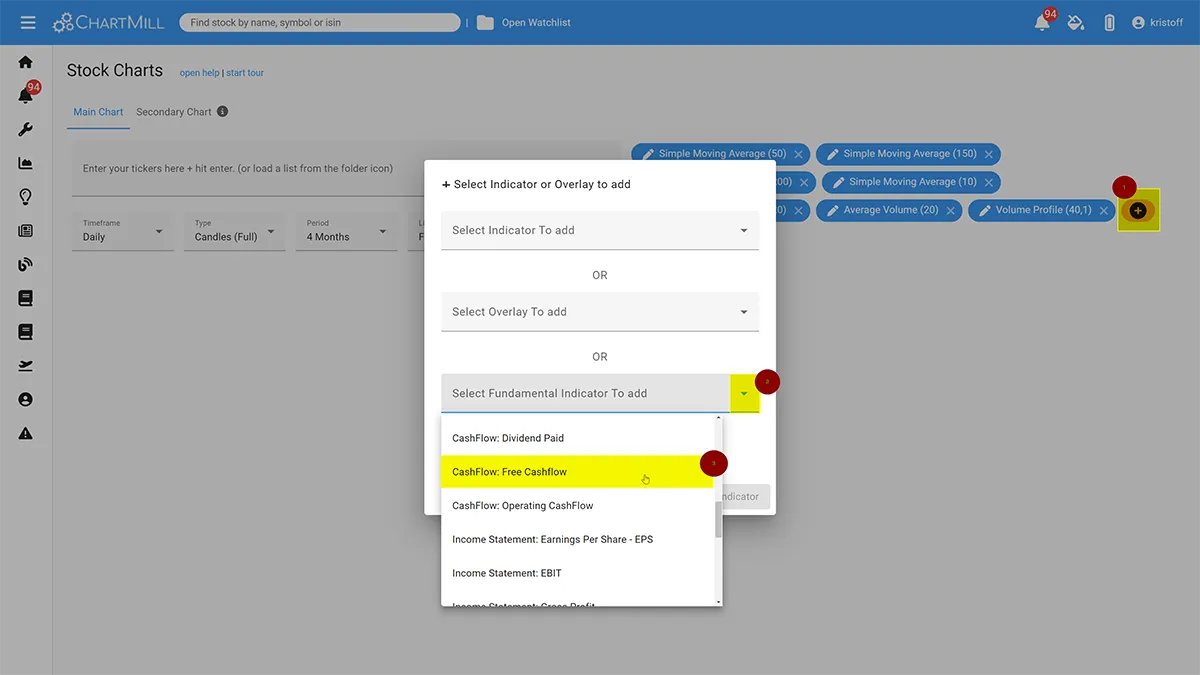Choose CashFlow: Dividend Paid option
This screenshot has height=675, width=1200.
point(577,438)
